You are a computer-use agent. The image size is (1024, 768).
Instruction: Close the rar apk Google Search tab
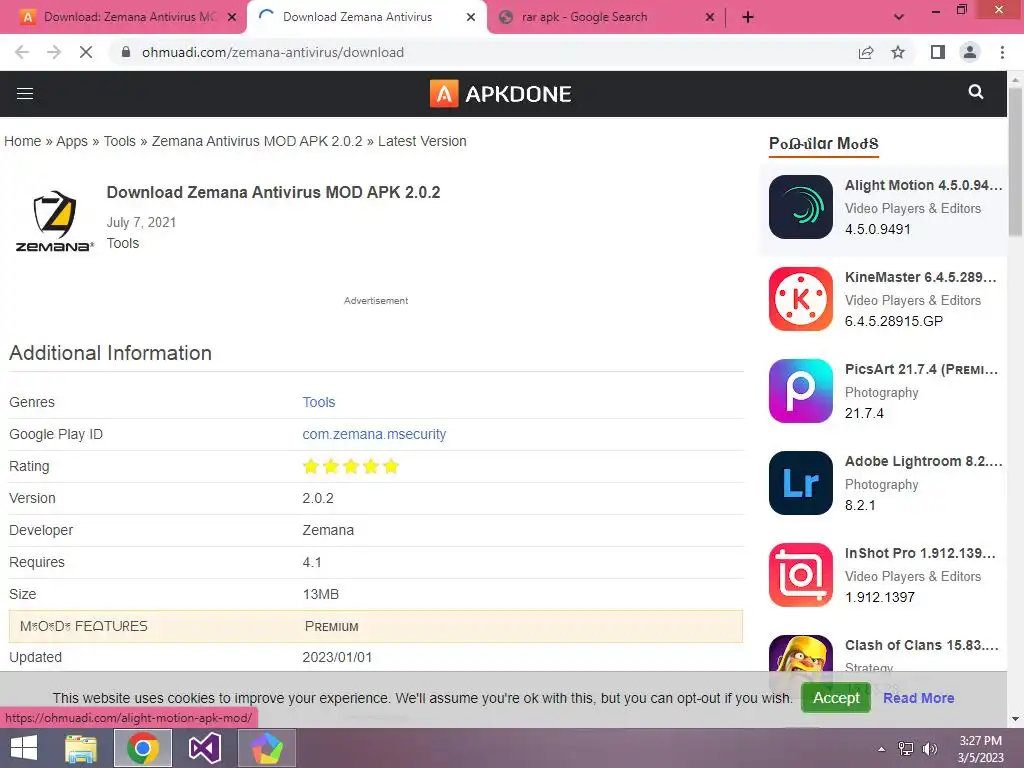click(x=710, y=17)
